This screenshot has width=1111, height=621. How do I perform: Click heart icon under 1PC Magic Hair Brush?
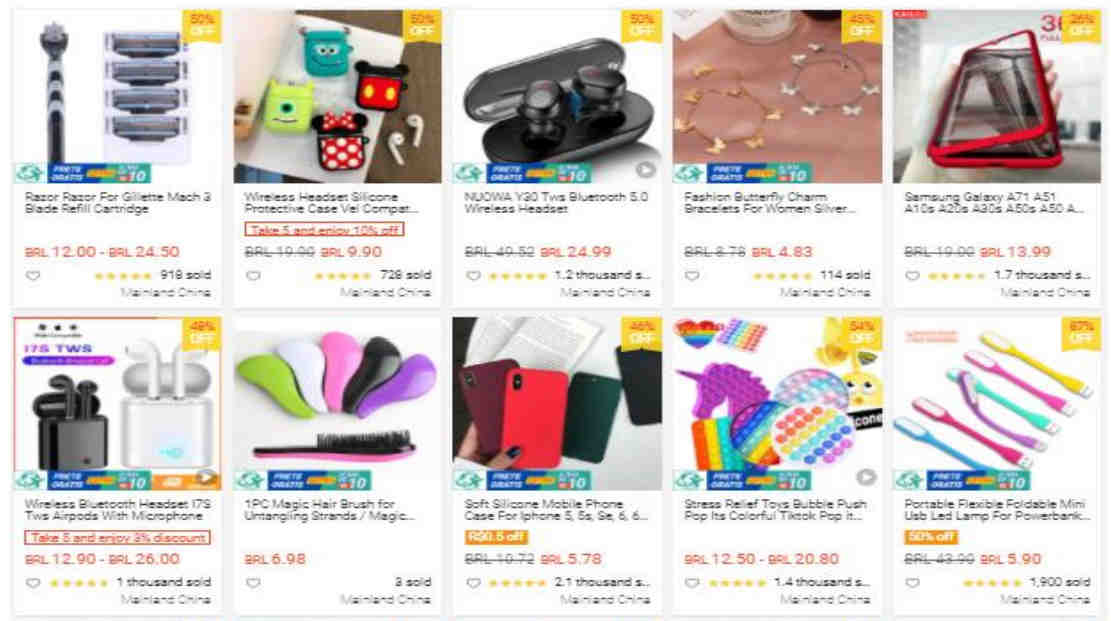point(253,583)
